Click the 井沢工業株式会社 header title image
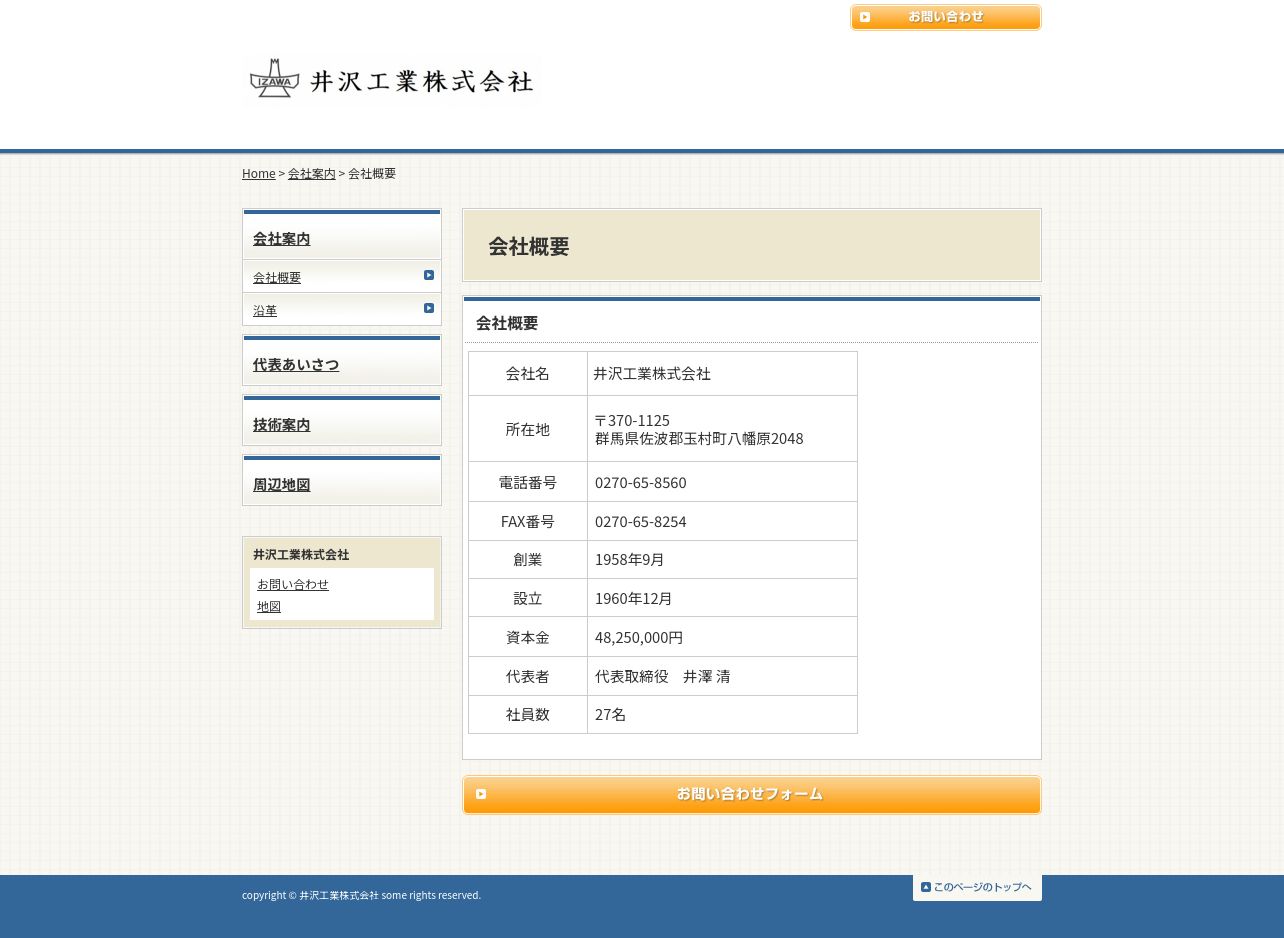This screenshot has height=938, width=1284. pos(421,81)
